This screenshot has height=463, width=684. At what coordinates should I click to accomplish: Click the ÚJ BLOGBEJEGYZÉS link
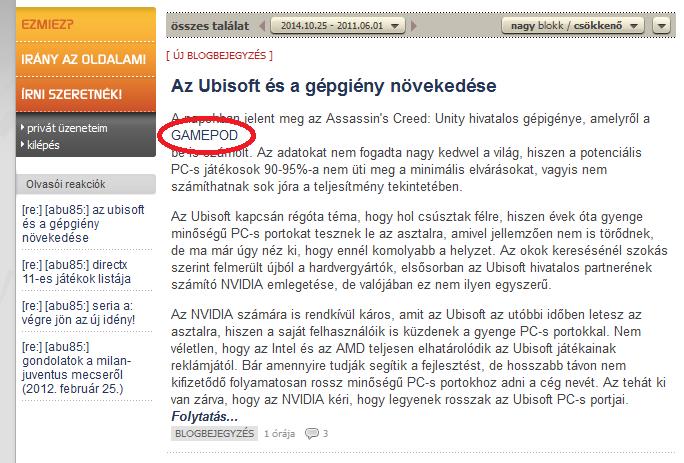point(219,55)
